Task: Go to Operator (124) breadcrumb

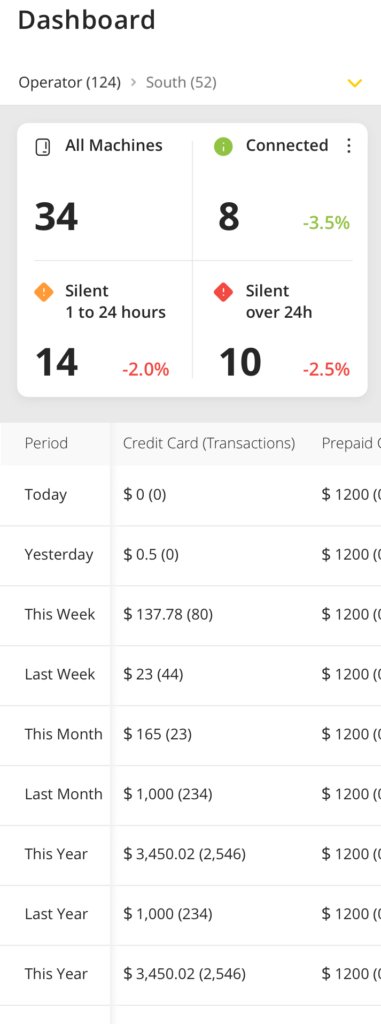Action: coord(70,82)
